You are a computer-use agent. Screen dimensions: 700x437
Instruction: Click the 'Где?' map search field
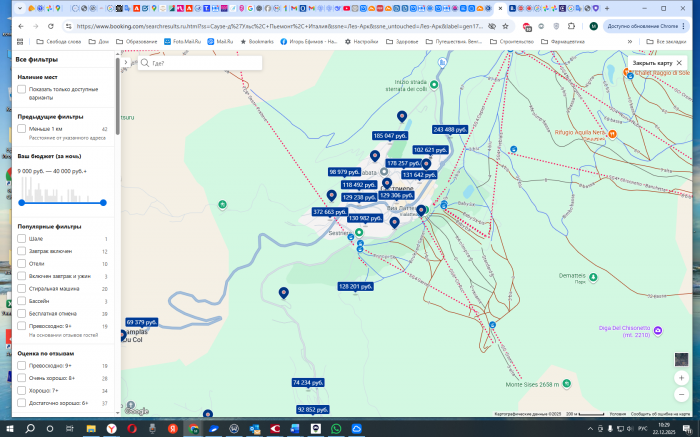tap(200, 63)
